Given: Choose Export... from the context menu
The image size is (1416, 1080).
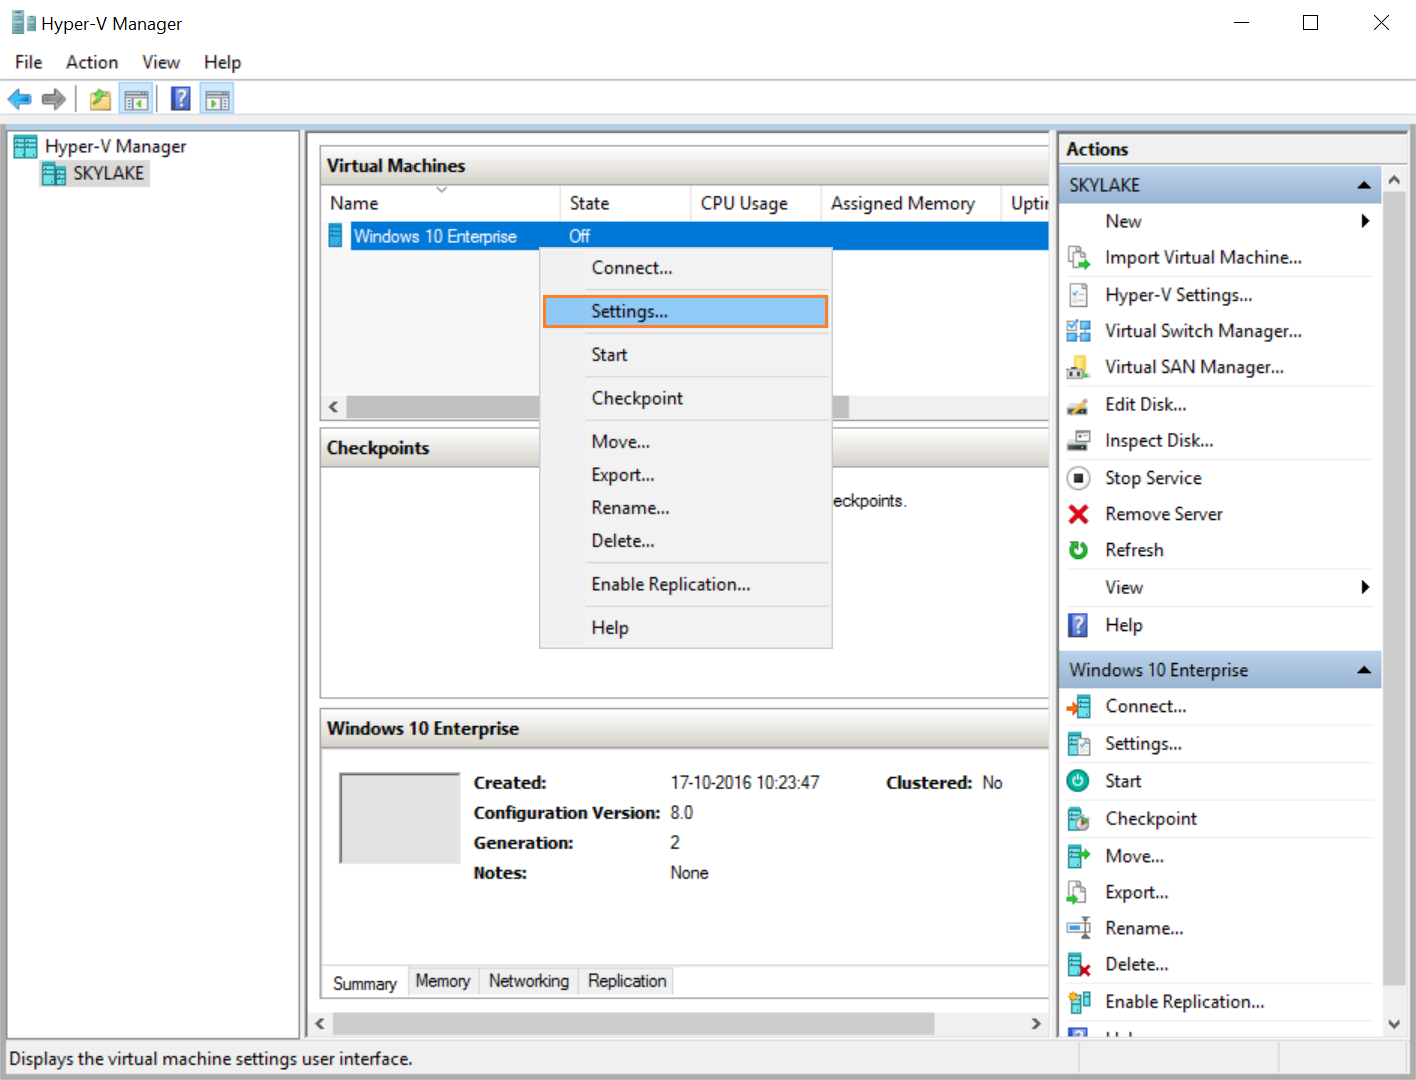Looking at the screenshot, I should click(x=685, y=475).
